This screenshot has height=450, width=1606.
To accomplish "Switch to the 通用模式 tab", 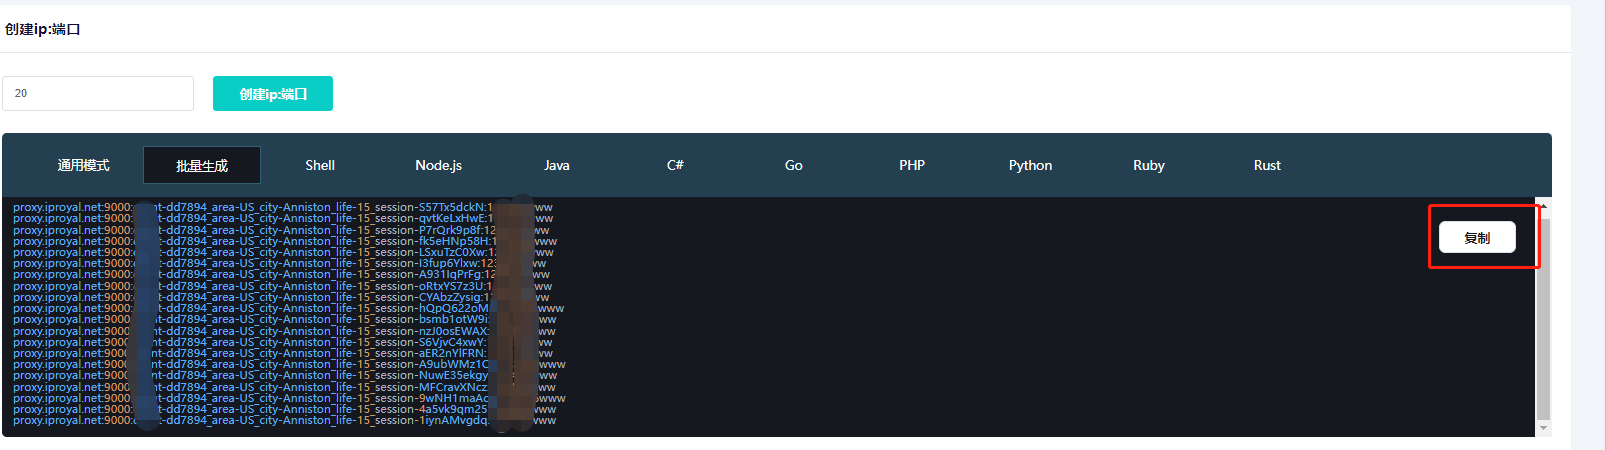I will pyautogui.click(x=83, y=165).
